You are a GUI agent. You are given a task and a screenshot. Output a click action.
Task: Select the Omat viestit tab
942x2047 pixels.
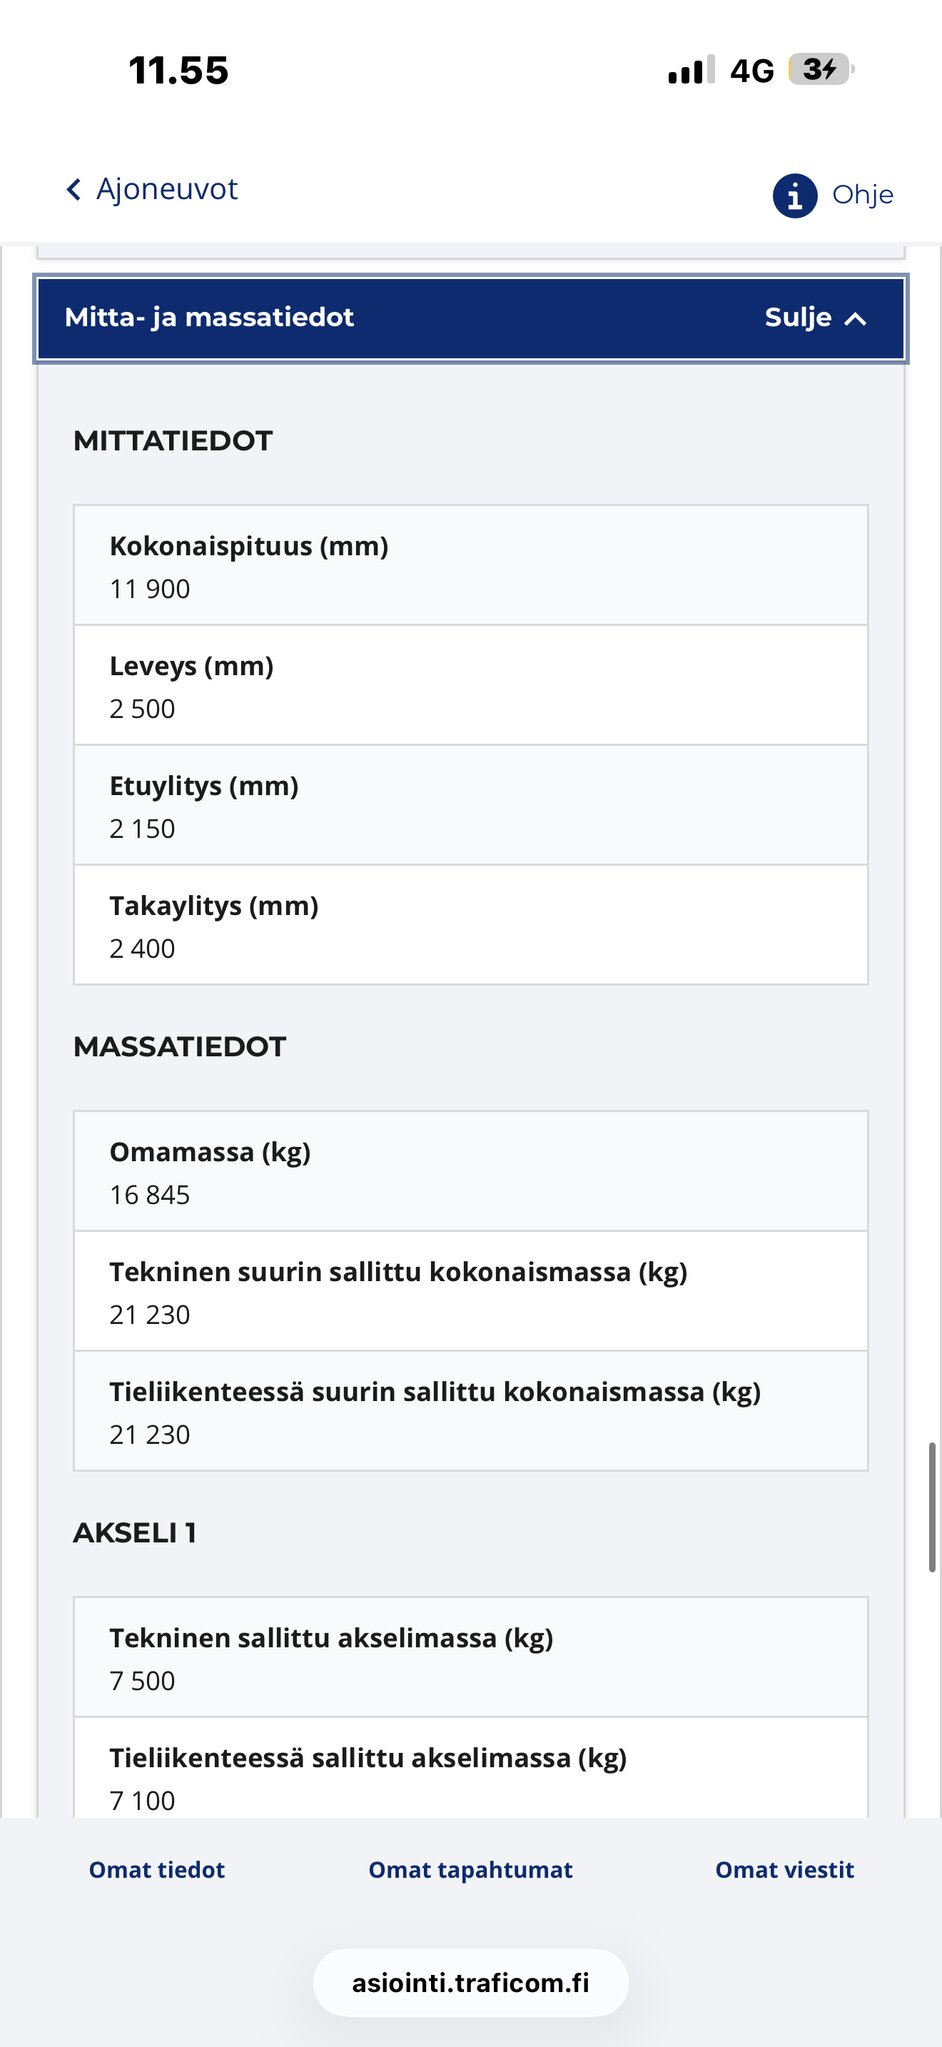[x=784, y=1870]
